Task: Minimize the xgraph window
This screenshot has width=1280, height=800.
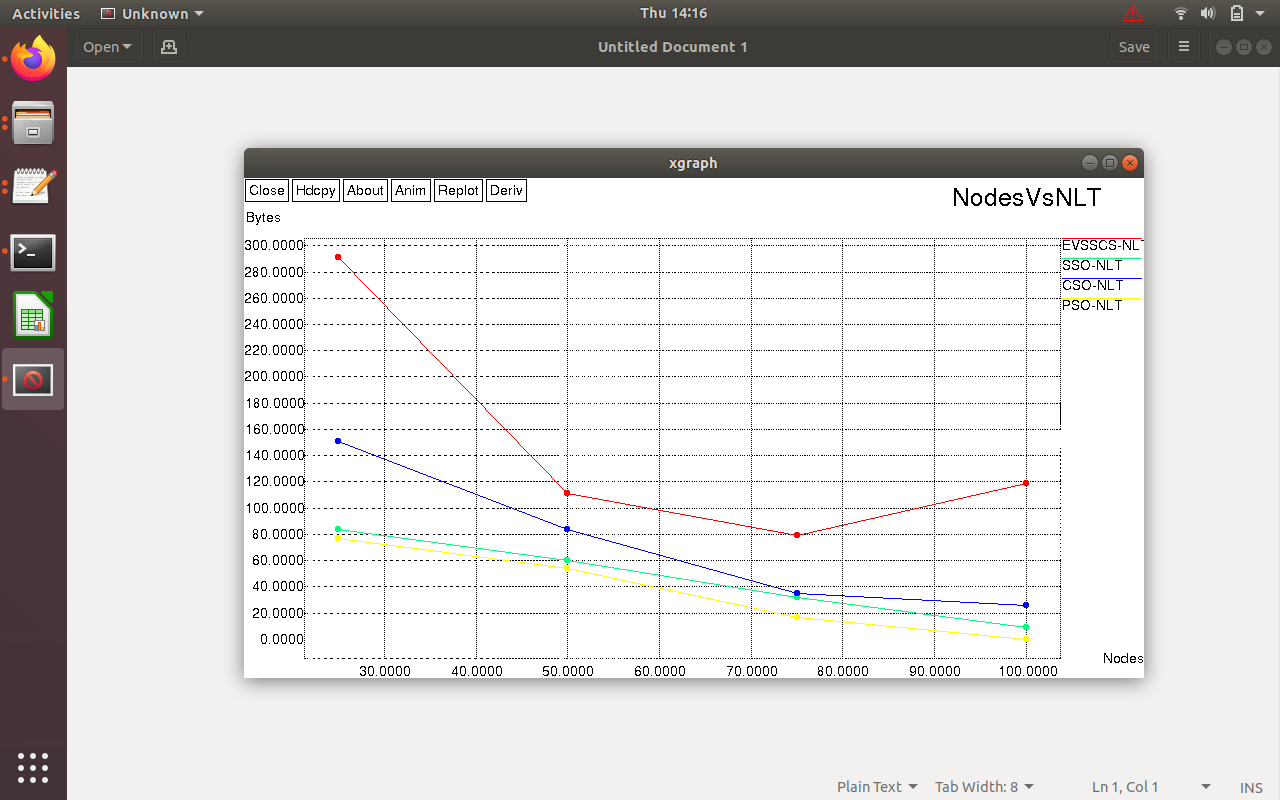Action: click(x=1090, y=163)
